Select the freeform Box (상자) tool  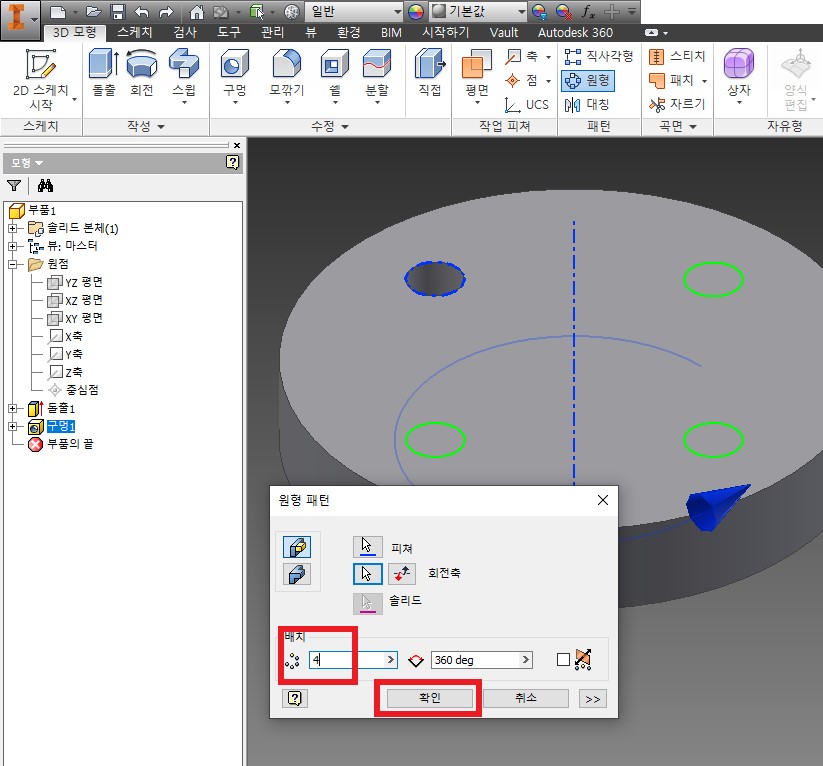[738, 76]
